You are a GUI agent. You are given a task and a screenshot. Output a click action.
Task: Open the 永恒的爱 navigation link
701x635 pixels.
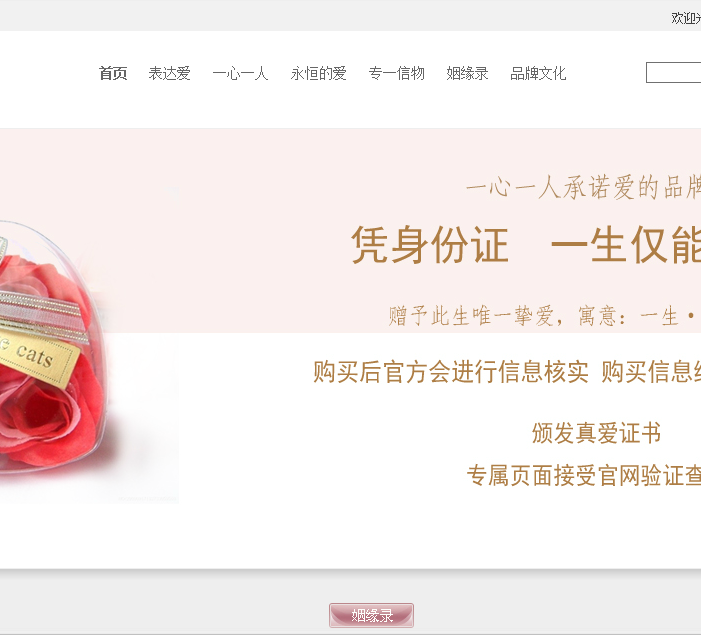tap(318, 73)
